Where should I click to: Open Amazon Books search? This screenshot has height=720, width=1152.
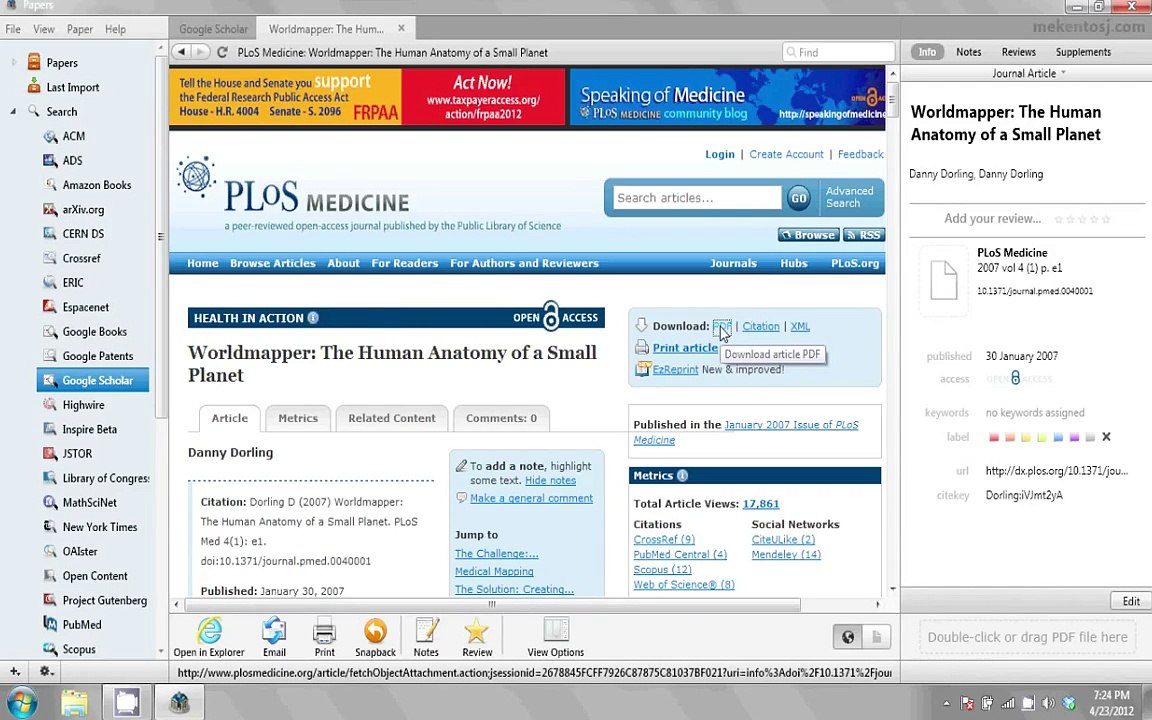(96, 185)
